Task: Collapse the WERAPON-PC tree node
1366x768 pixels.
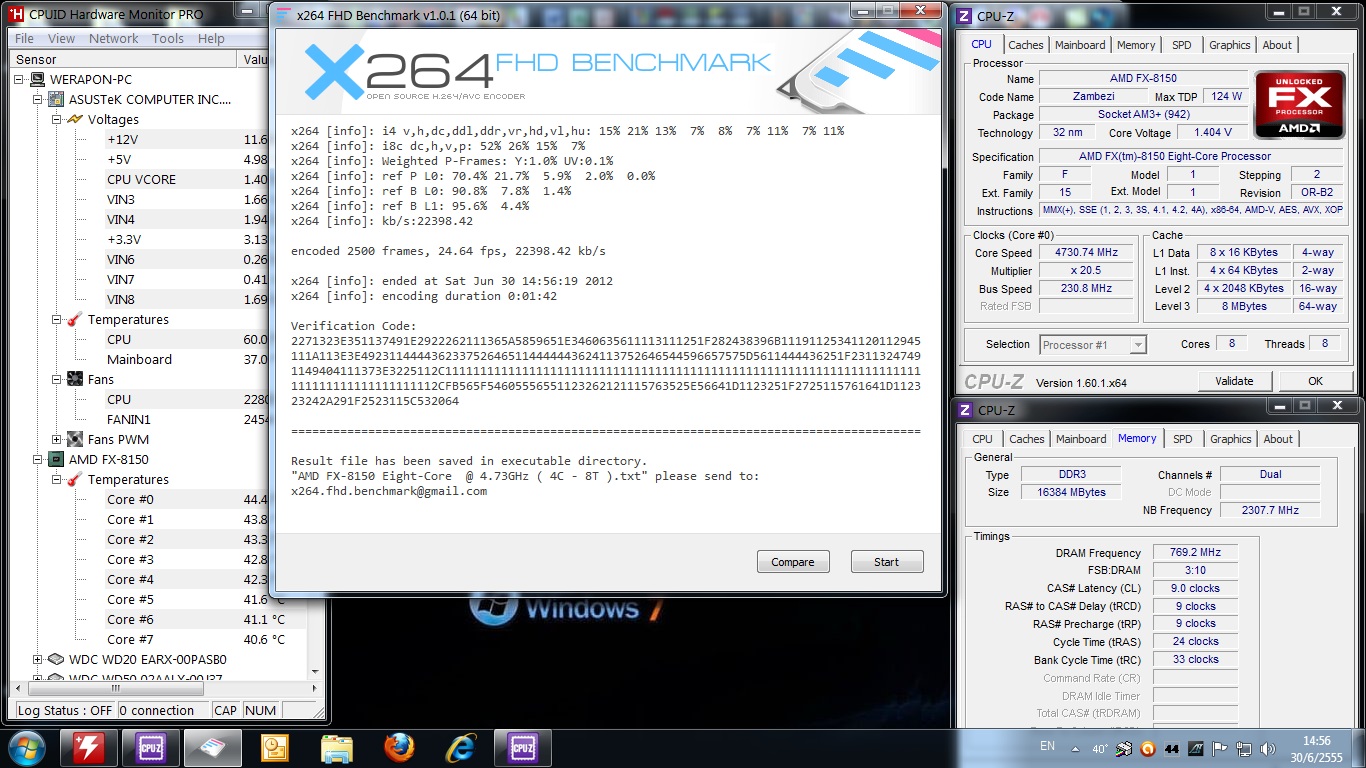Action: pyautogui.click(x=20, y=80)
